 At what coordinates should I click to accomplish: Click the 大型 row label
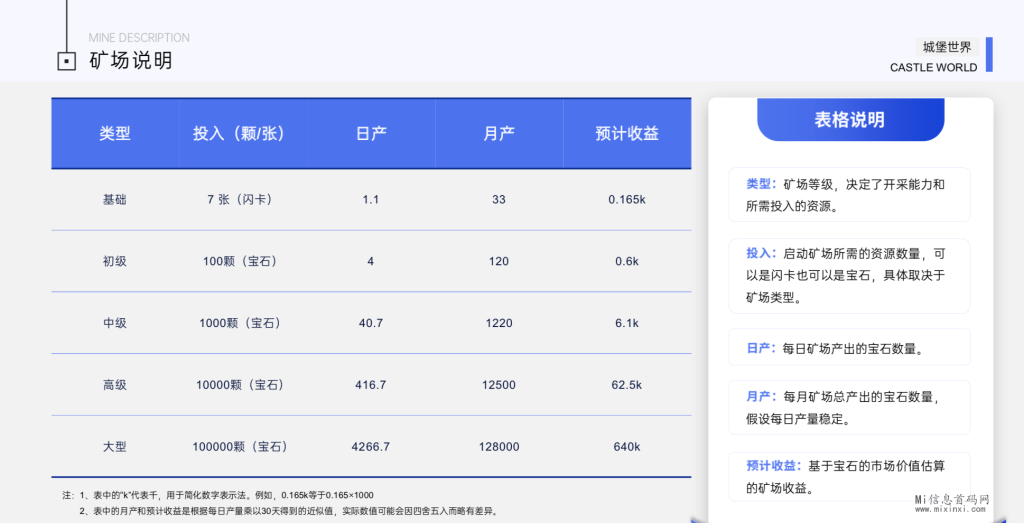click(115, 447)
